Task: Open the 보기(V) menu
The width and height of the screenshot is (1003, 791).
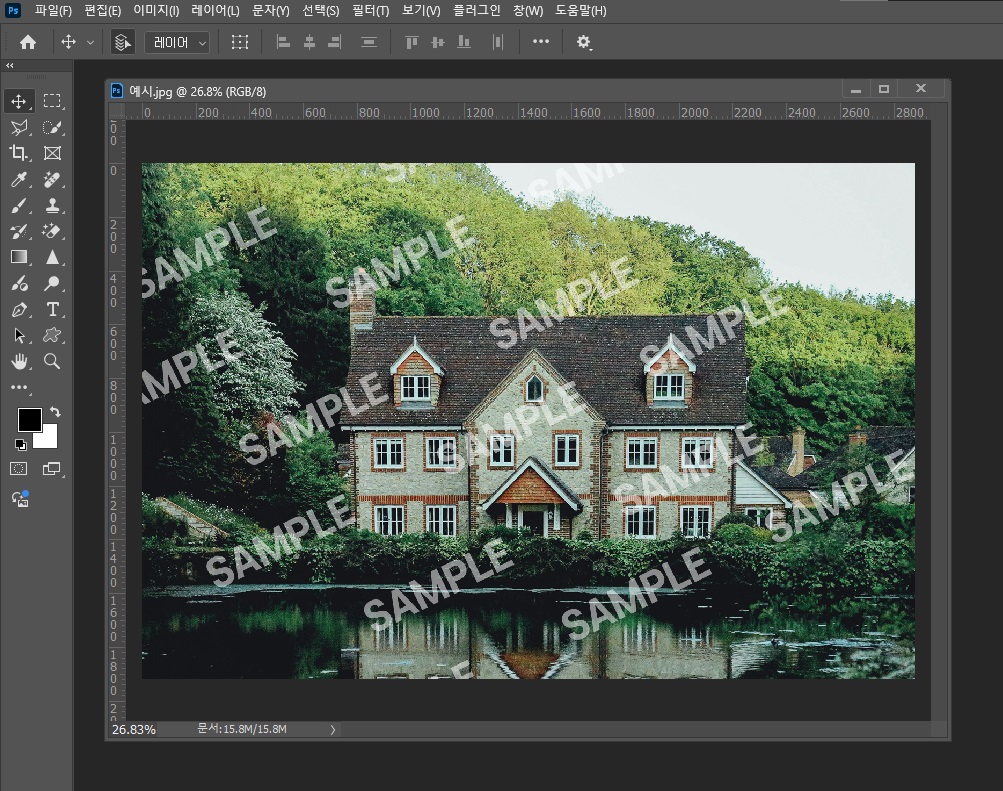Action: pyautogui.click(x=421, y=11)
